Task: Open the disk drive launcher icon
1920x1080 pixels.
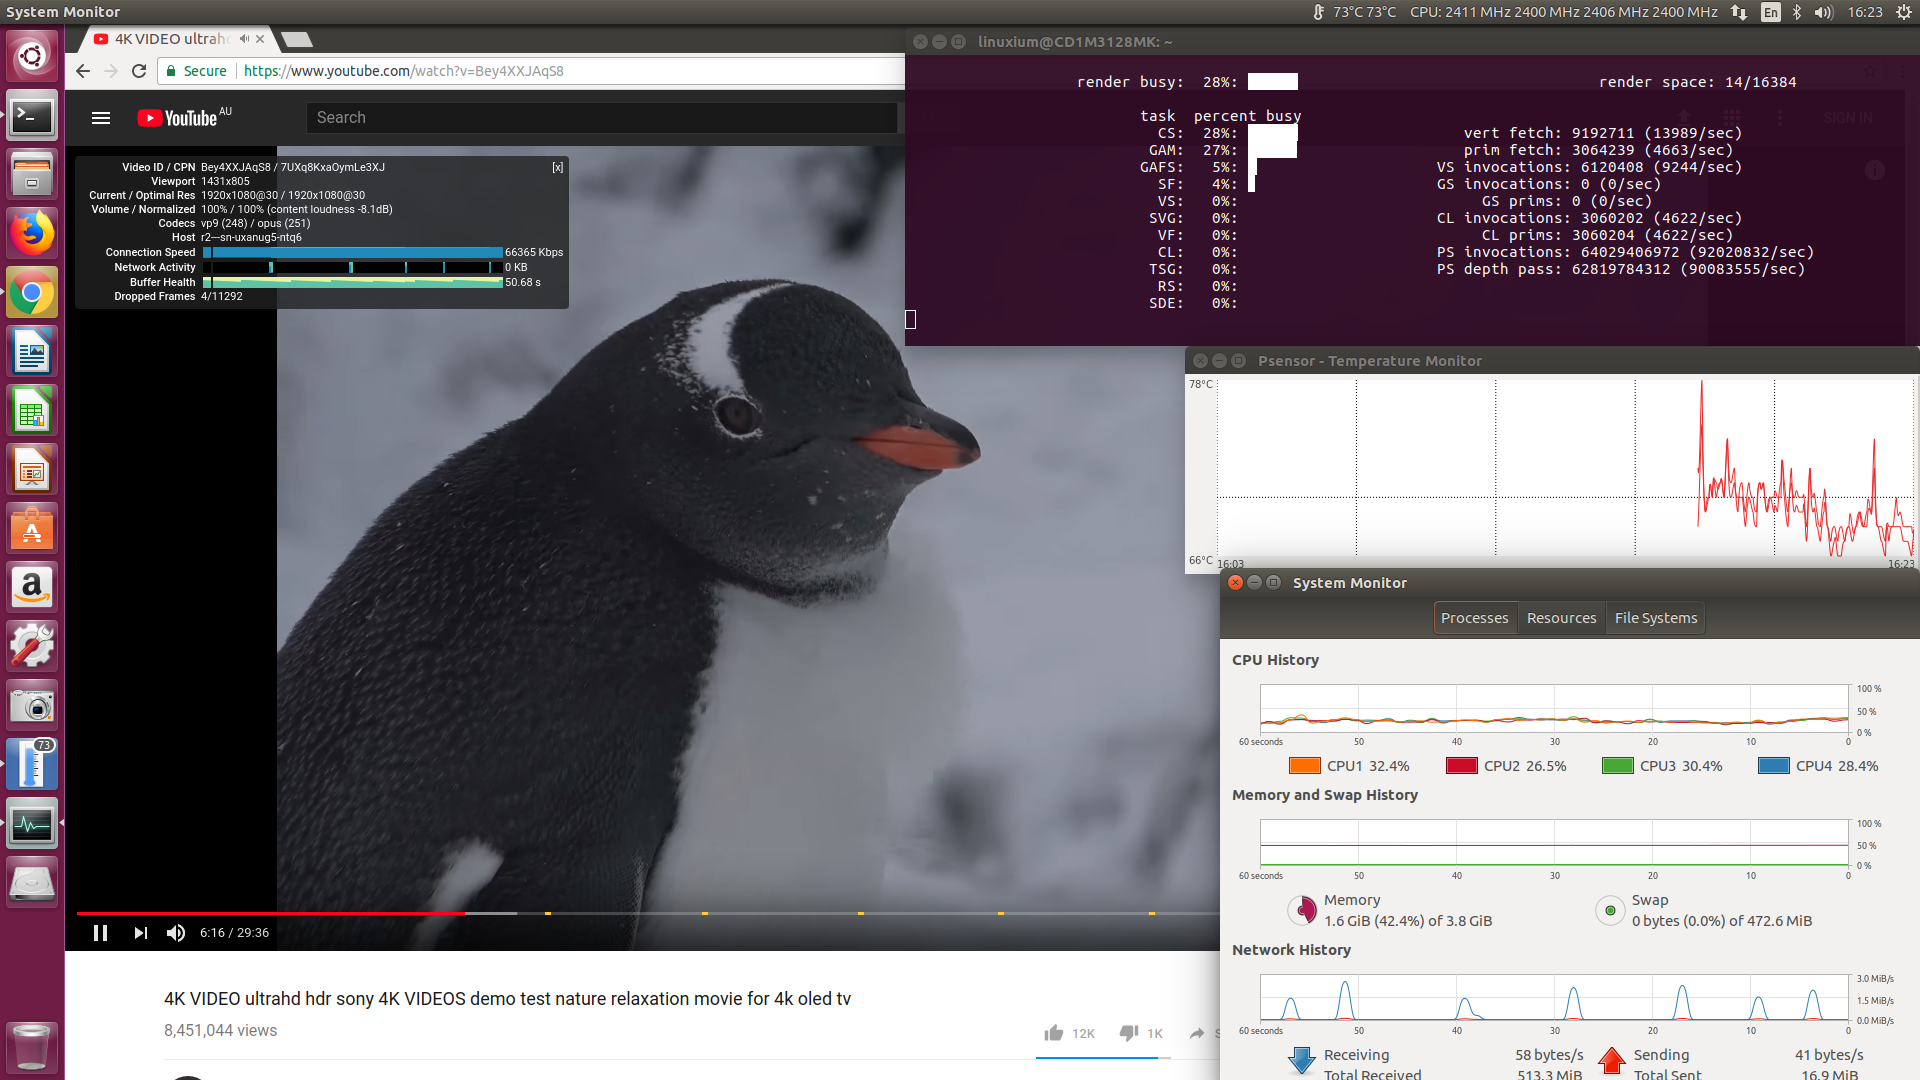Action: (32, 883)
